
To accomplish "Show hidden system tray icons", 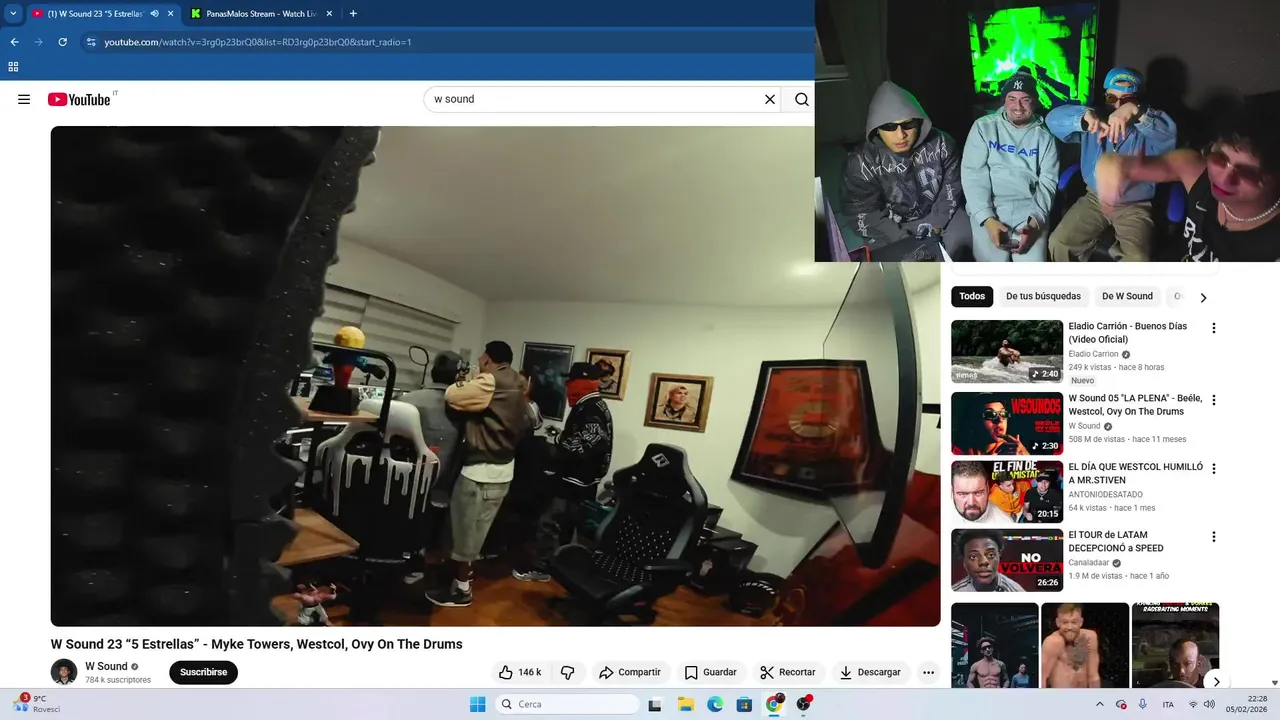I will [1100, 704].
